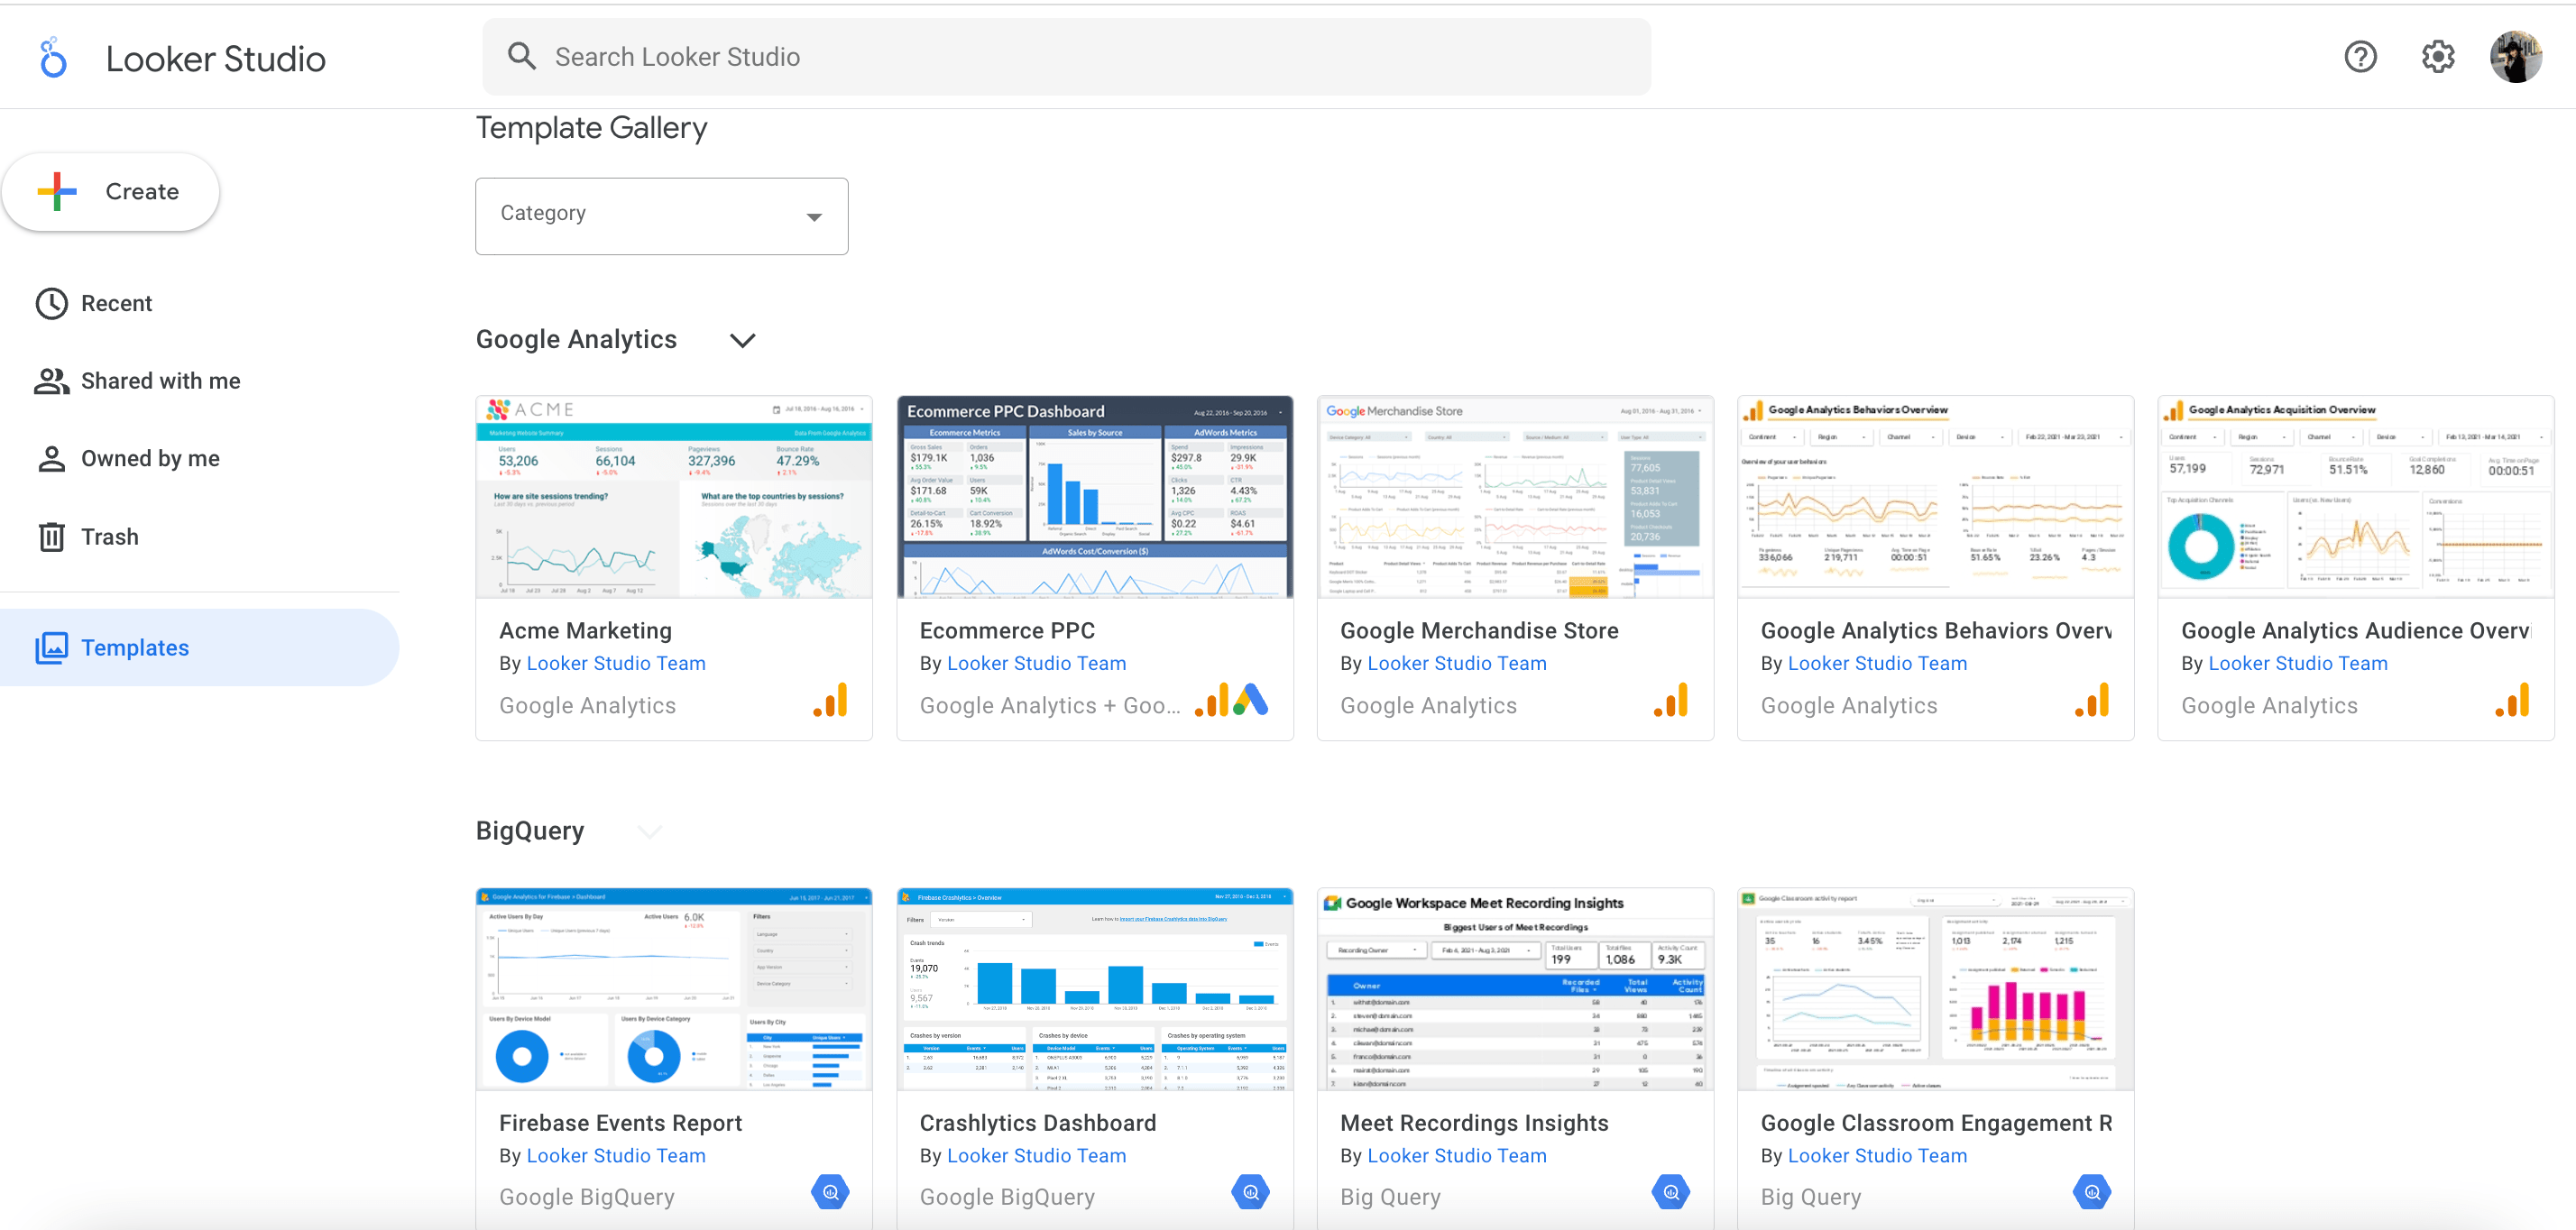Click the search magnifier icon

[x=521, y=56]
